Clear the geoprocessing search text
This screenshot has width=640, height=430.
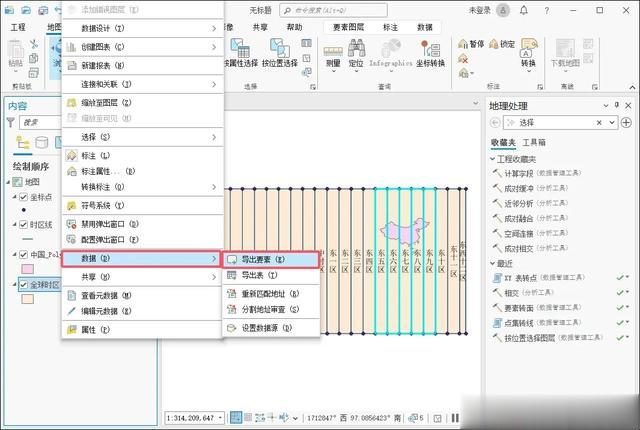click(x=599, y=122)
